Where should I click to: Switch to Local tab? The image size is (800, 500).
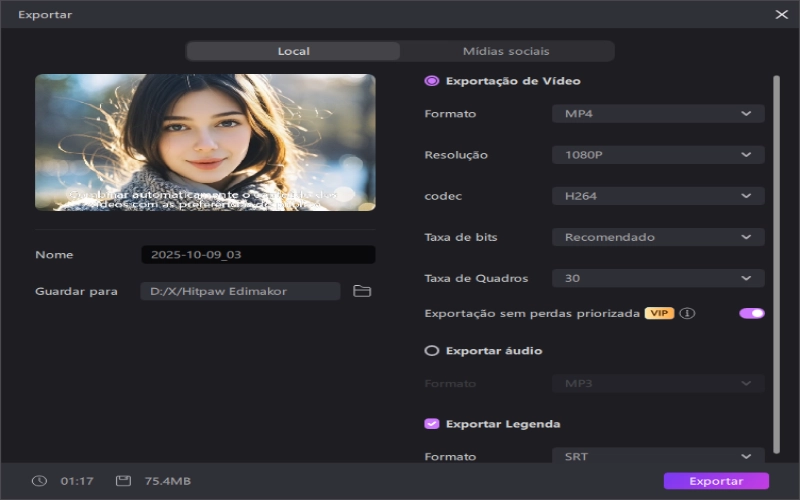coord(293,51)
